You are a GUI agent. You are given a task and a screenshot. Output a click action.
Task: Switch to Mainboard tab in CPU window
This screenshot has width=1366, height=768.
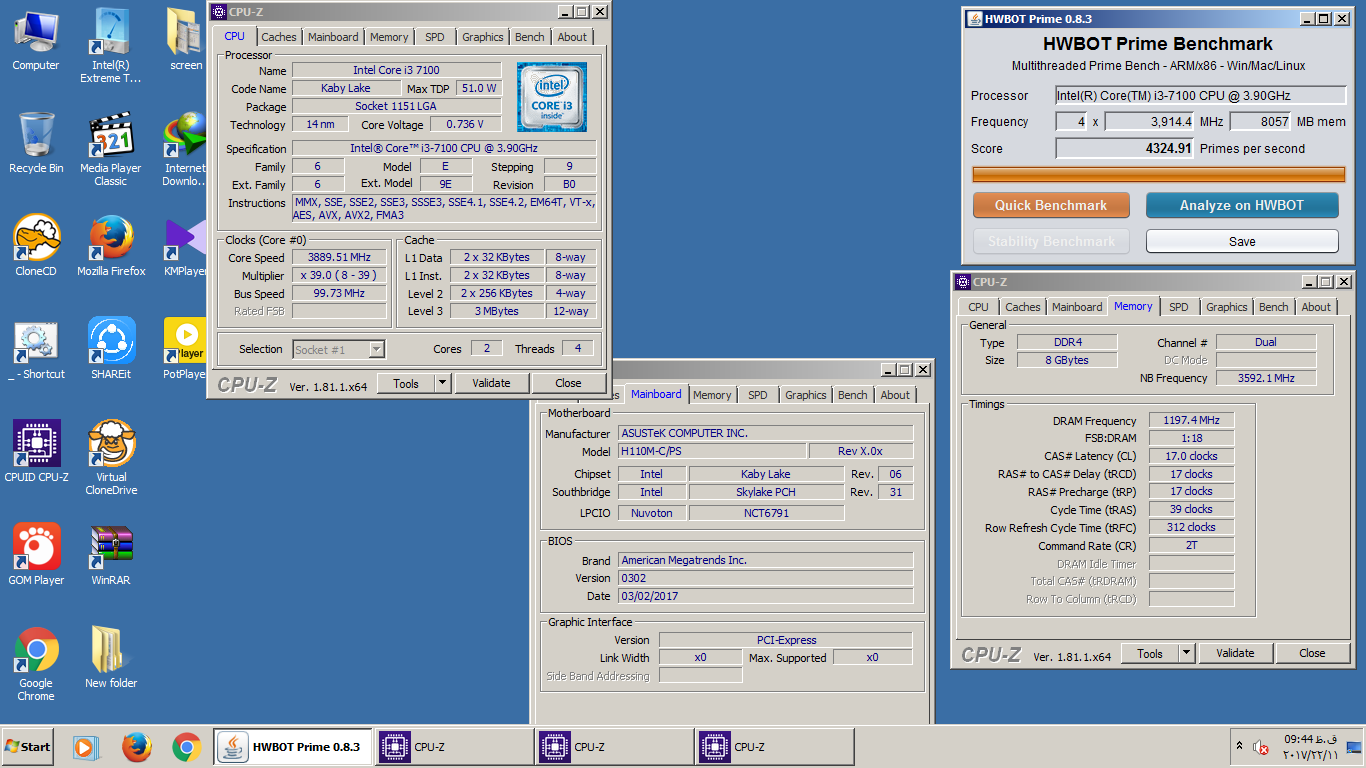[x=333, y=37]
